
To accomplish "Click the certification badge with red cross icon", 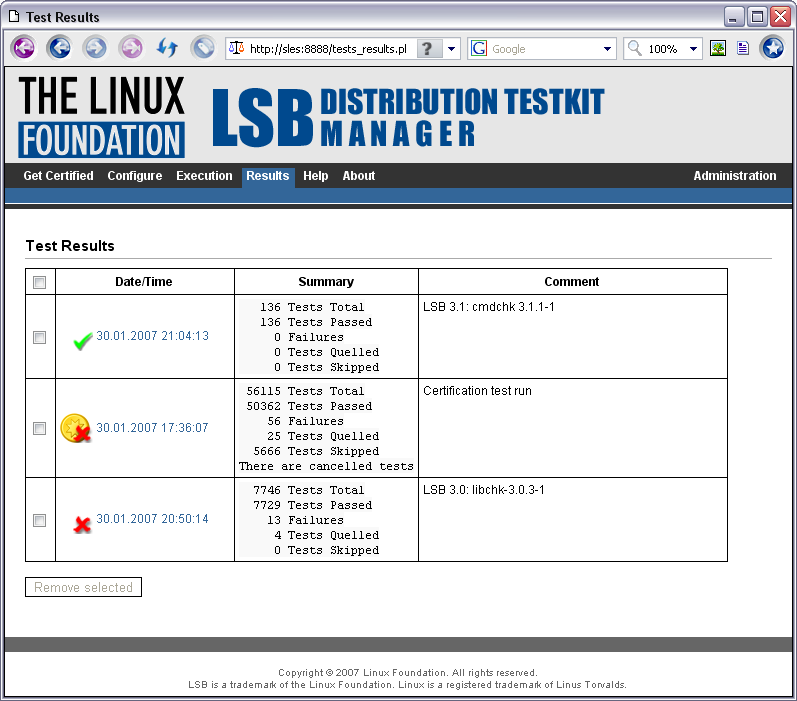I will pyautogui.click(x=76, y=428).
